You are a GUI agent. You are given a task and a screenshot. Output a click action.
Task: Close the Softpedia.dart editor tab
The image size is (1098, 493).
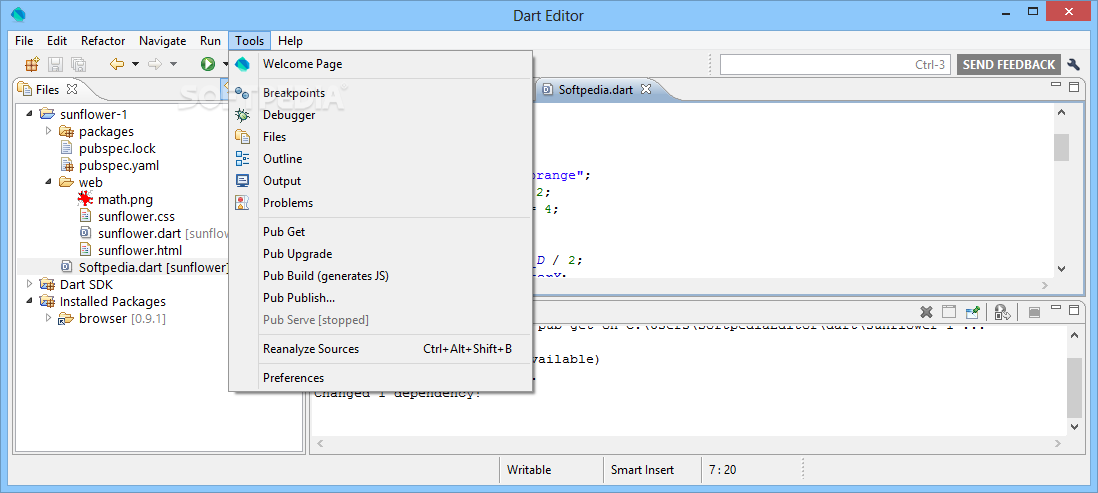(646, 89)
